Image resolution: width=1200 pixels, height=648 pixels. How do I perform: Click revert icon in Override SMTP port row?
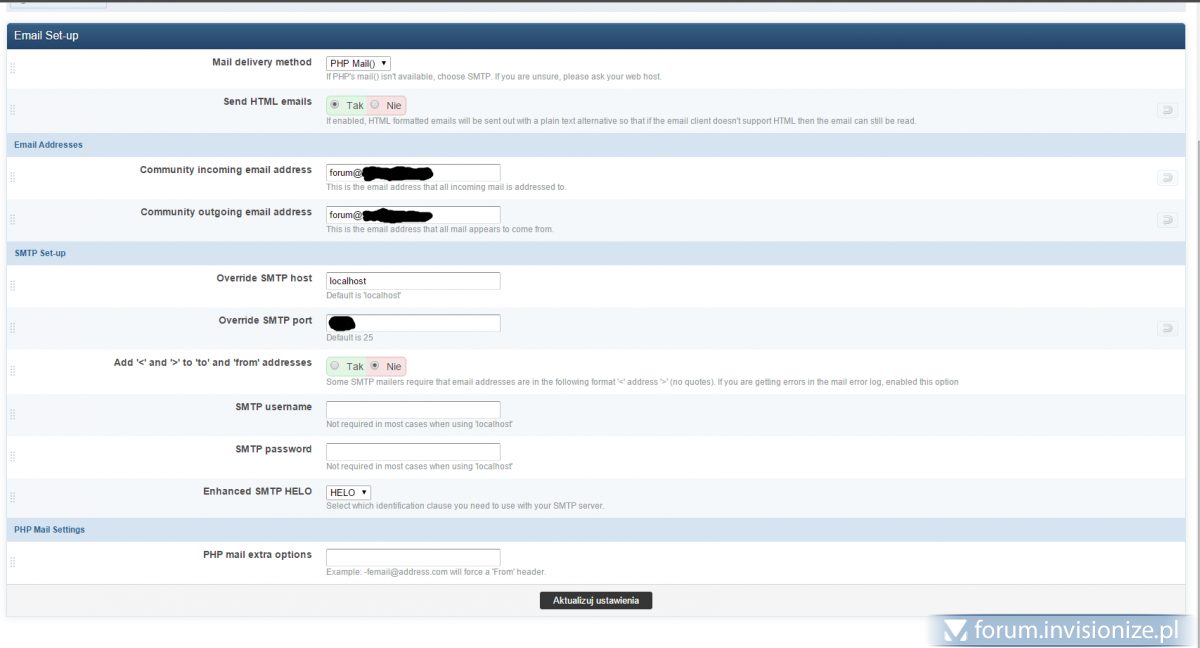pyautogui.click(x=1167, y=328)
